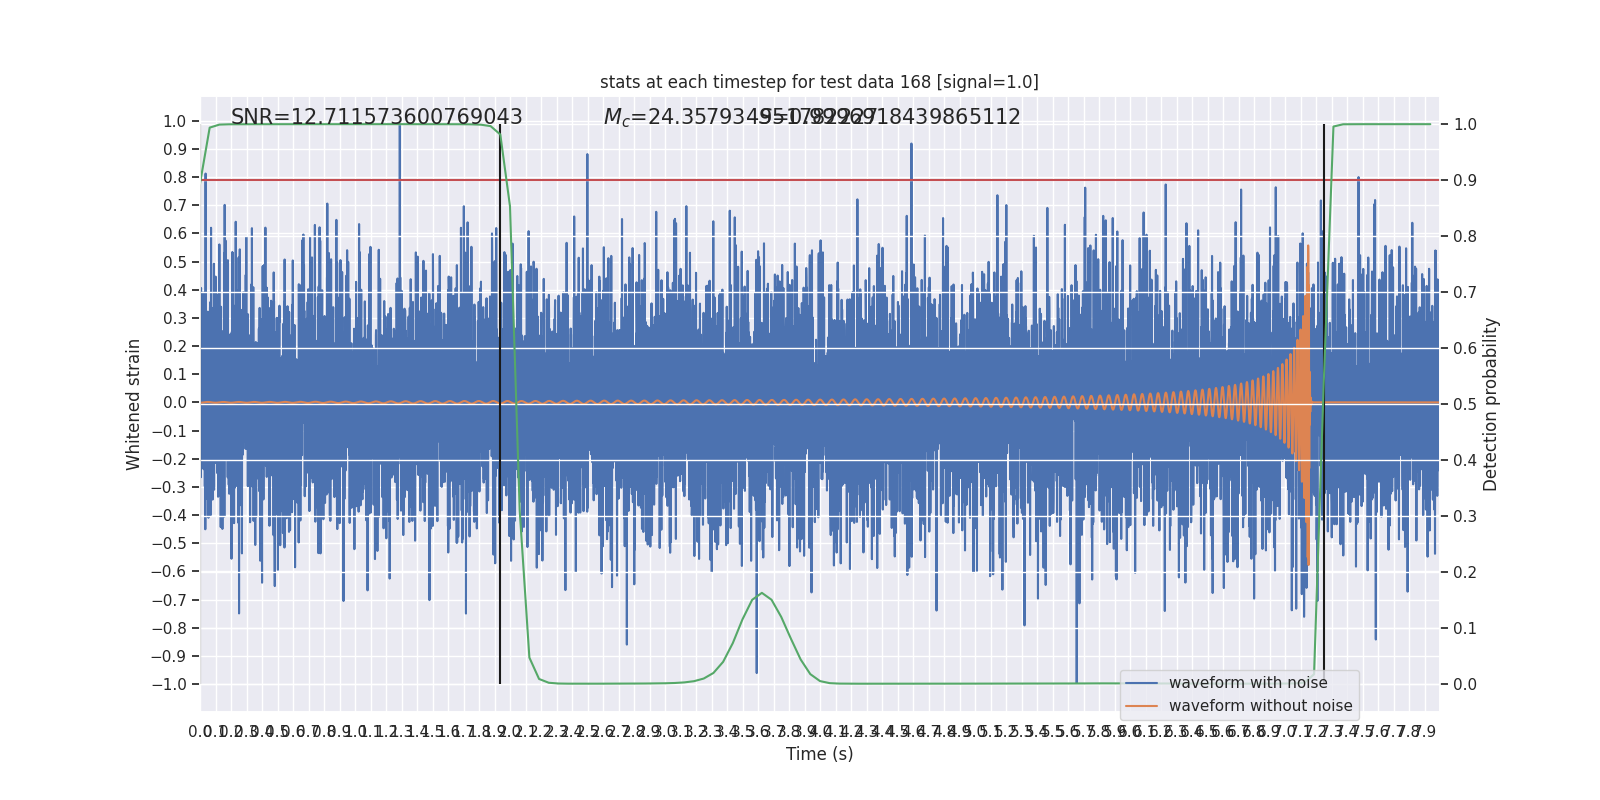Click the 0.2 tick on Whitened strain axis
The image size is (1600, 800).
tap(175, 346)
